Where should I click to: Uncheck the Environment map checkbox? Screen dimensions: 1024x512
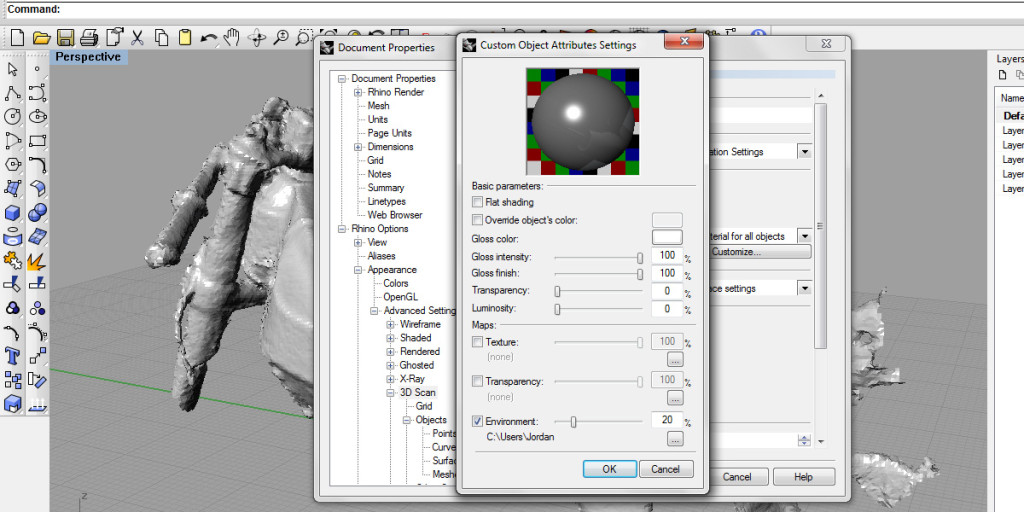tap(477, 421)
